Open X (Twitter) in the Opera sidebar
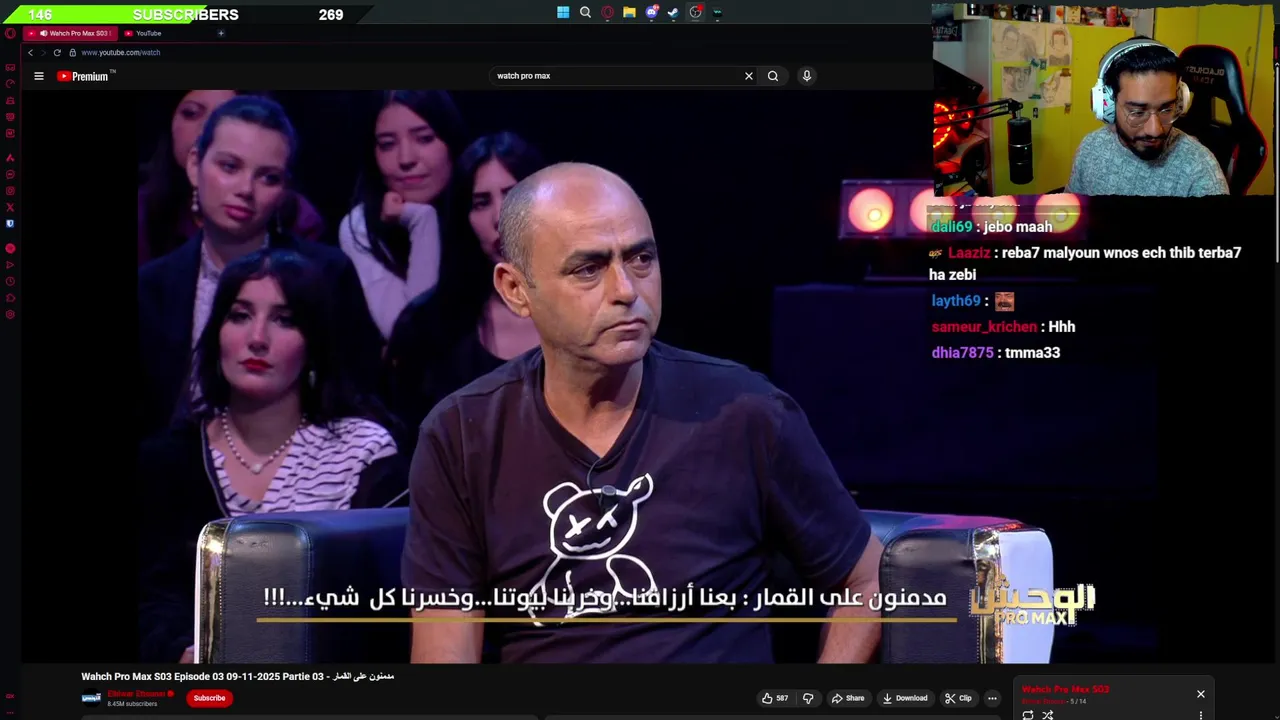This screenshot has width=1280, height=720. click(x=10, y=207)
